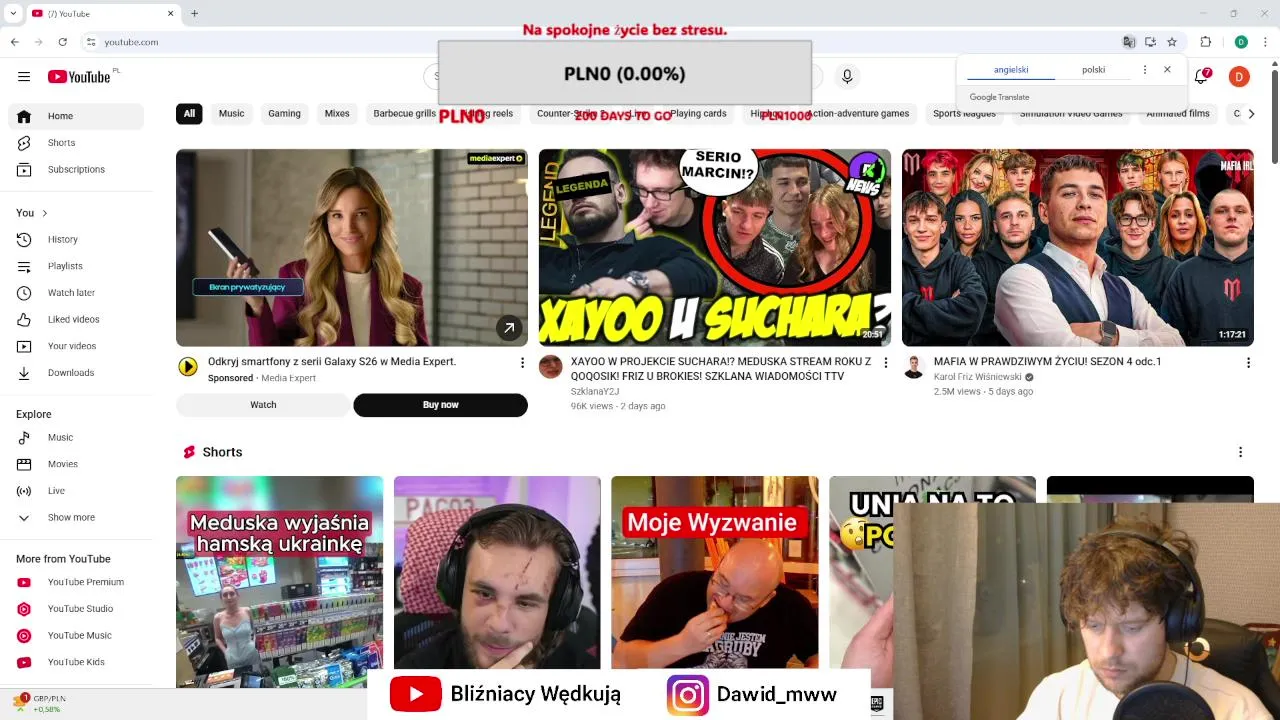Open the MAFIA season 4 thumbnail
Viewport: 1280px width, 720px height.
(1077, 247)
